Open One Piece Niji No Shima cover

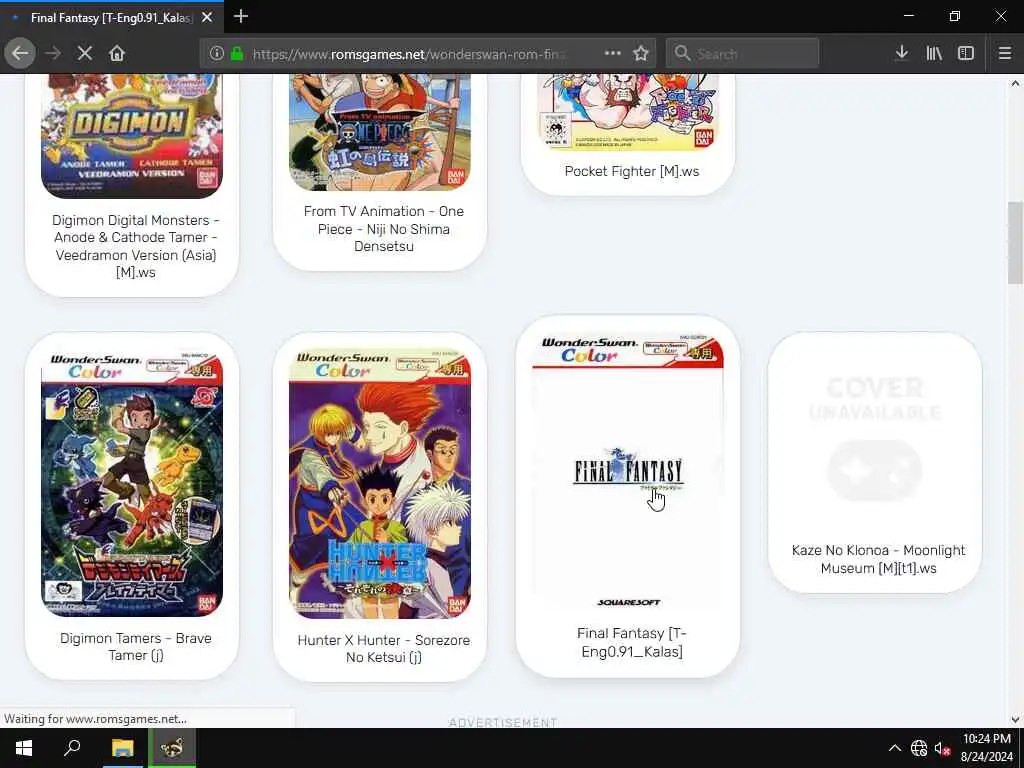(379, 132)
